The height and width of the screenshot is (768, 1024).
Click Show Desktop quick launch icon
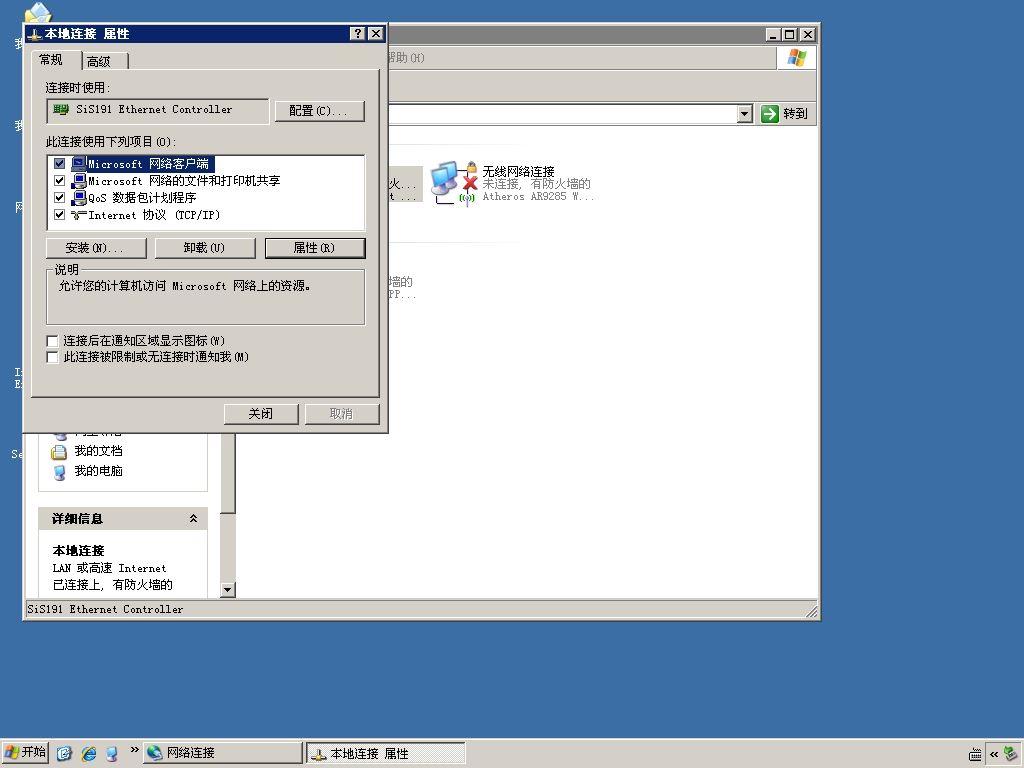click(x=63, y=753)
